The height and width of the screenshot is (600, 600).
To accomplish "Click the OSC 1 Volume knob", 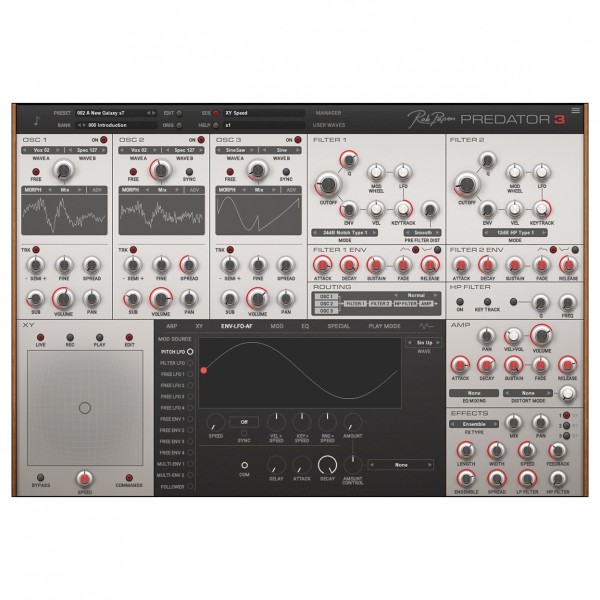I will (64, 298).
